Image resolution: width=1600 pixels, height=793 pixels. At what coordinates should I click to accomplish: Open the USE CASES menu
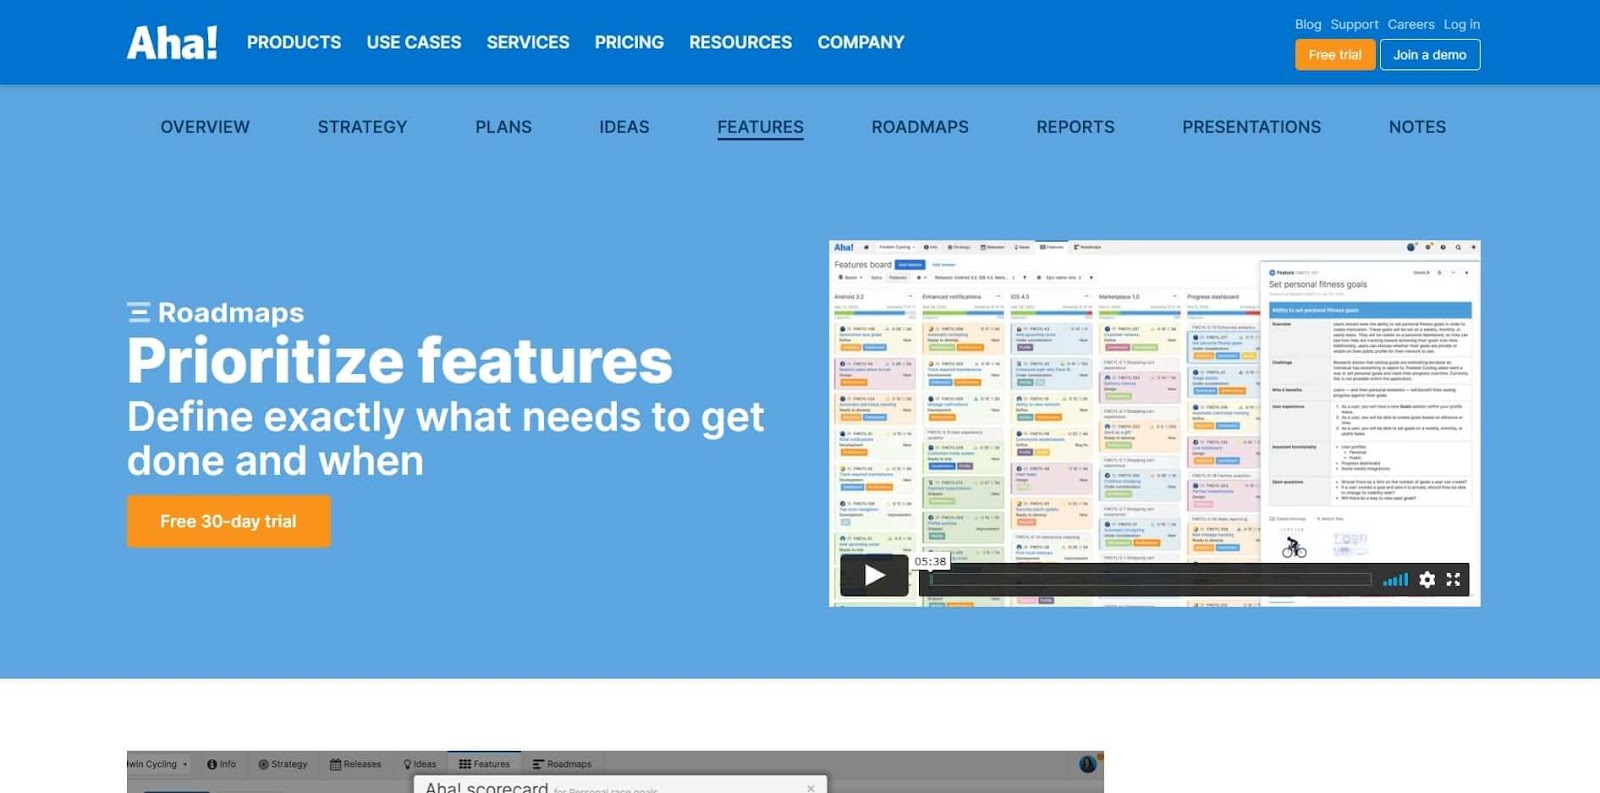(x=414, y=42)
